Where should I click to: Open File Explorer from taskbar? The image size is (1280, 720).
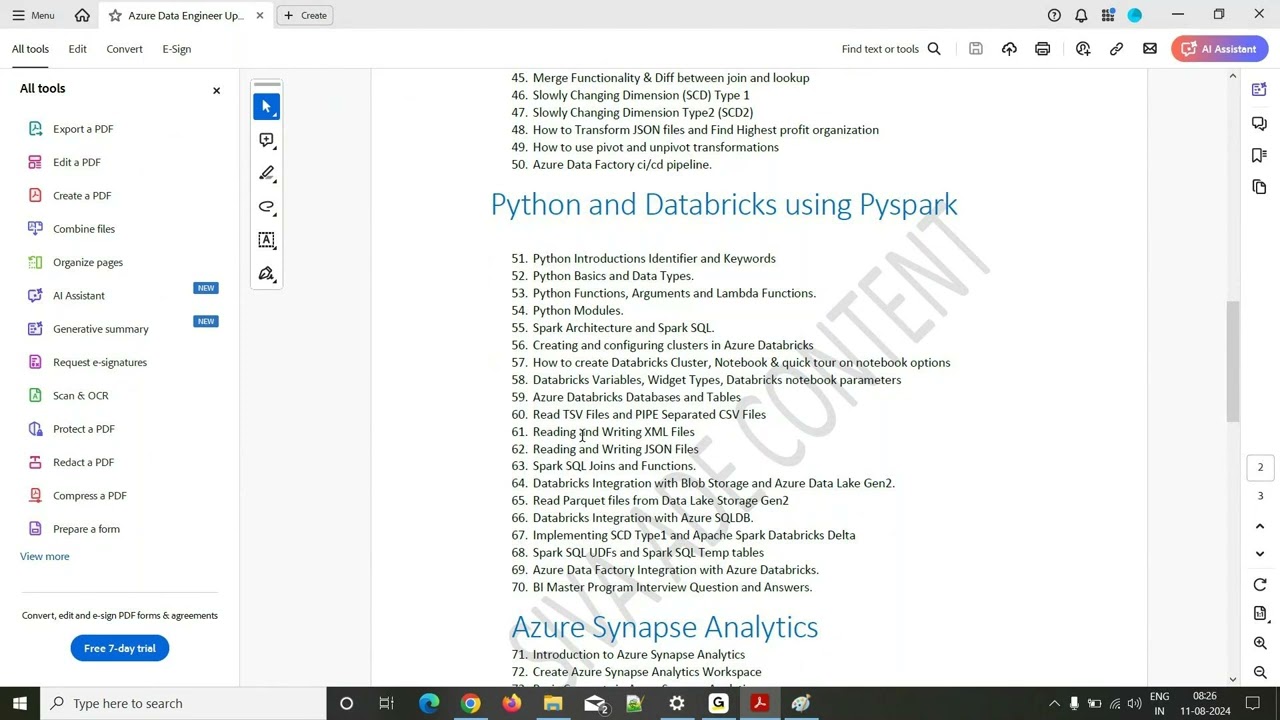coord(553,703)
